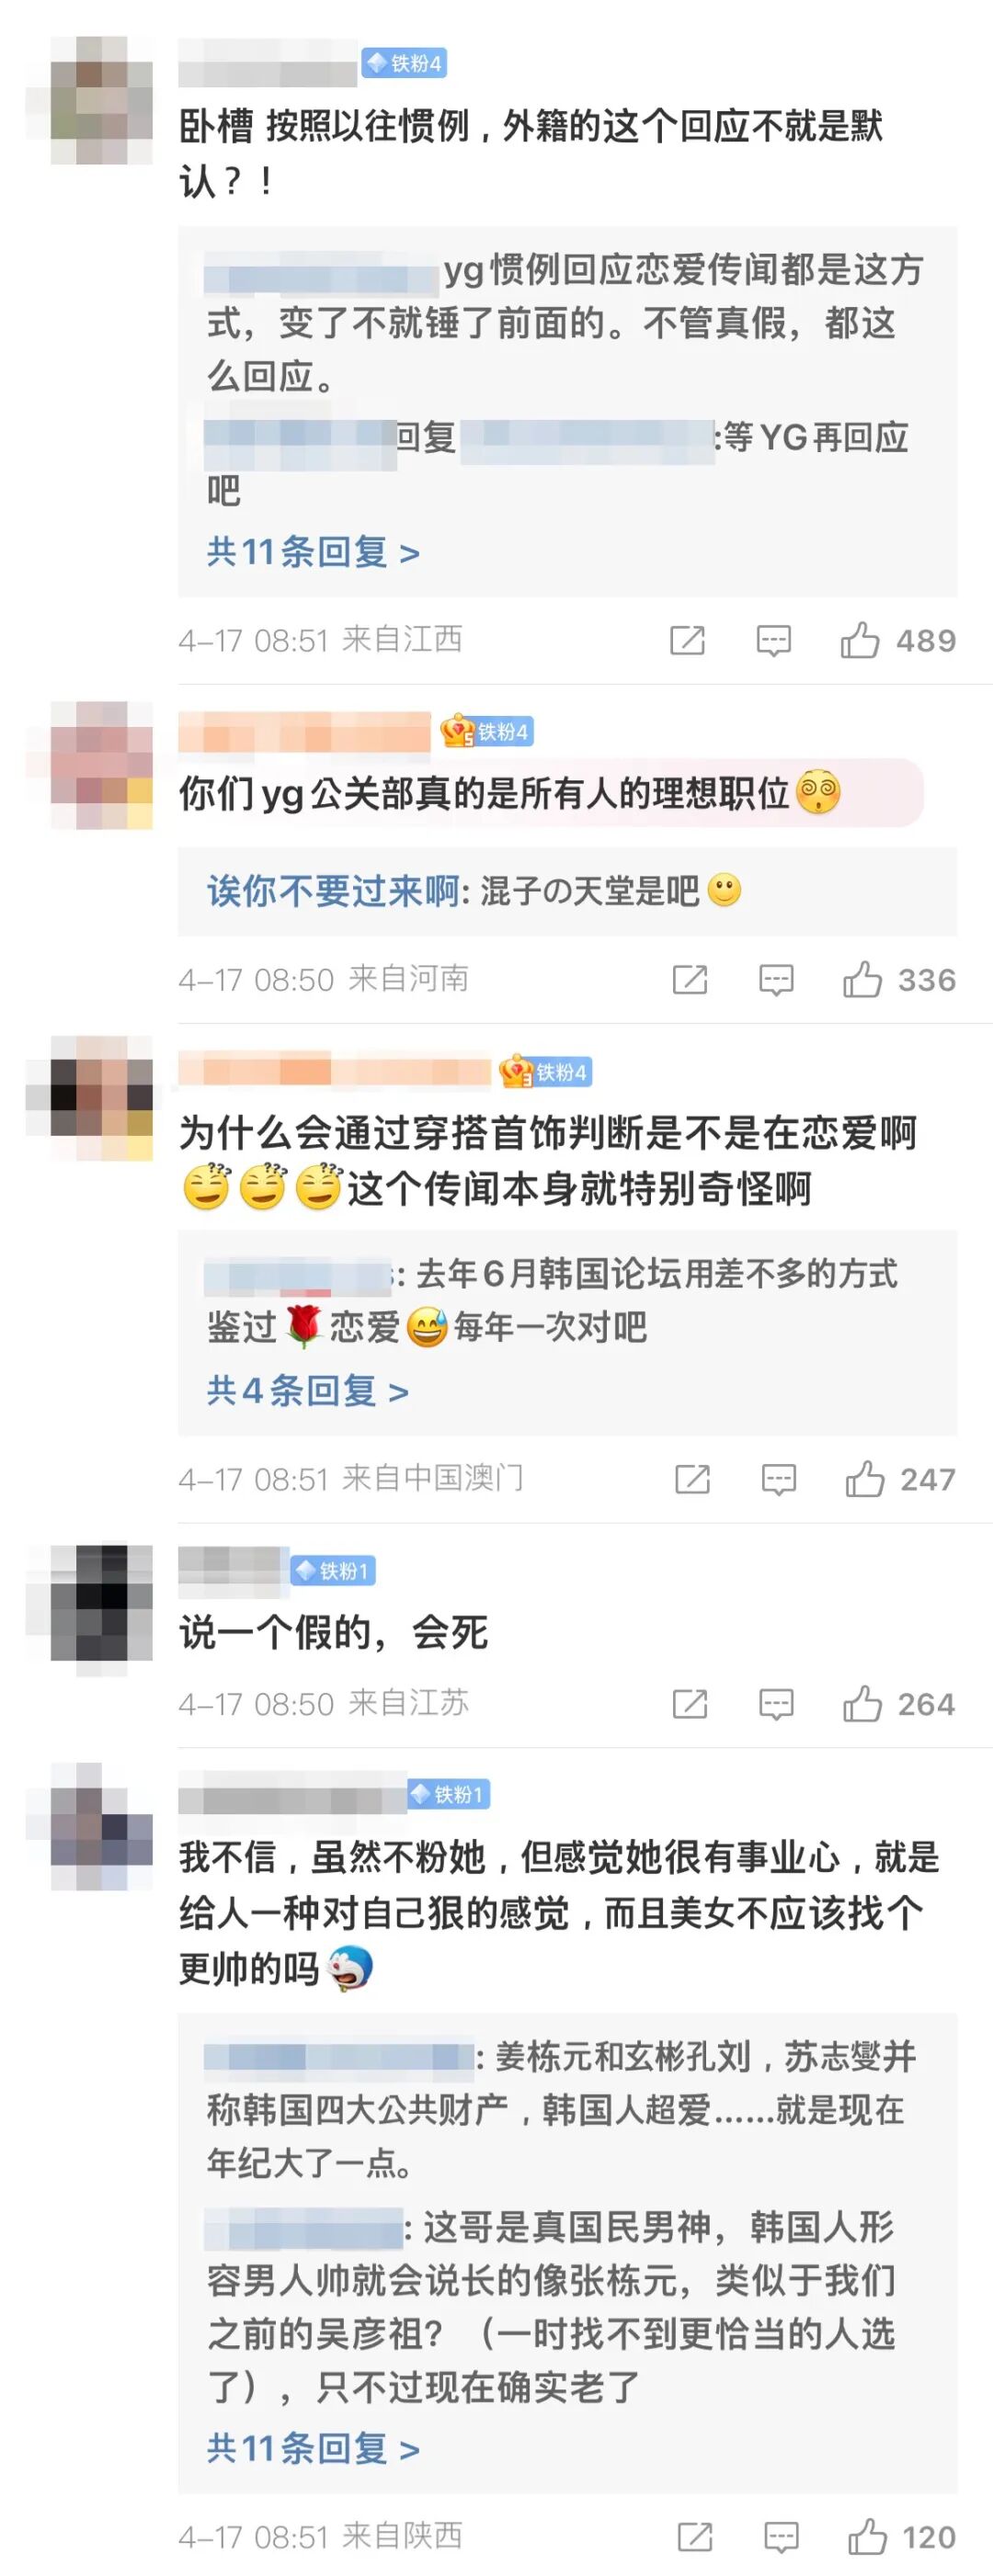The width and height of the screenshot is (993, 2576).
Task: Reply to the comment from 陕西
Action: coord(781,2537)
